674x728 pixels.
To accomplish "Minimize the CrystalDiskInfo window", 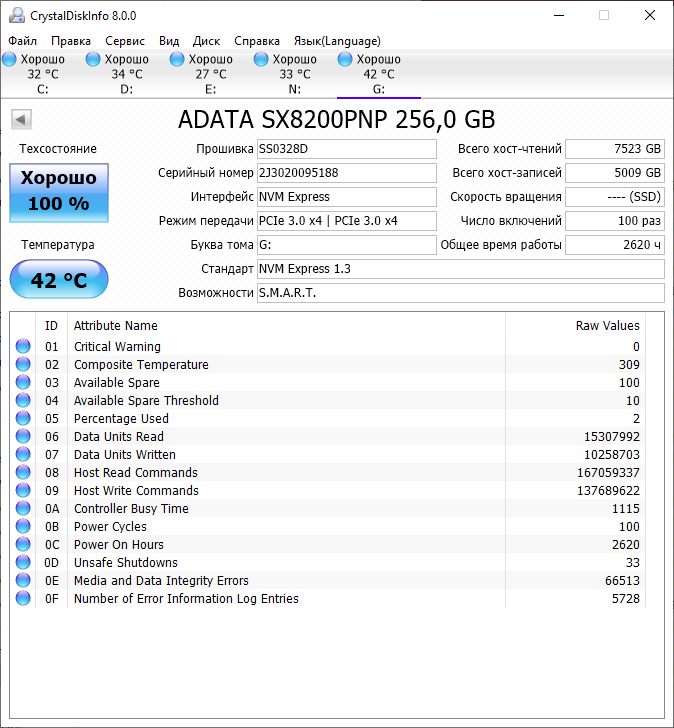I will [x=559, y=15].
